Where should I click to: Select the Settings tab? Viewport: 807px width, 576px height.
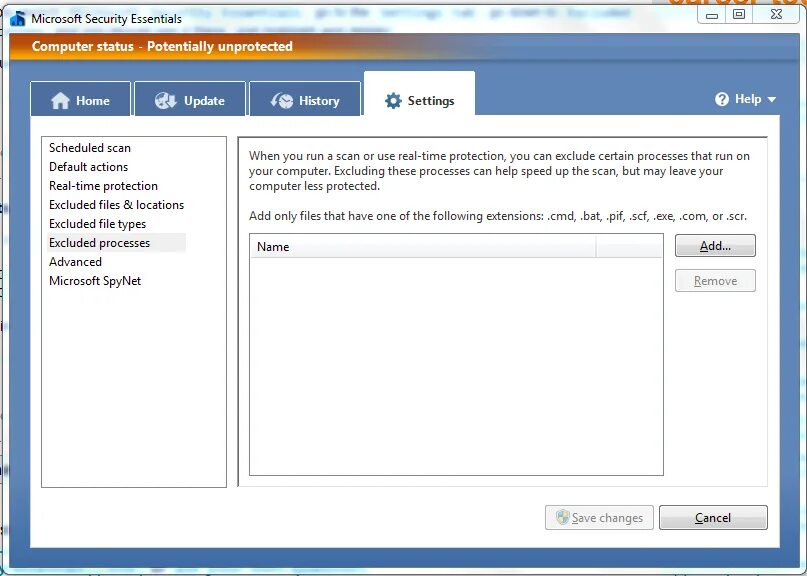click(x=419, y=94)
